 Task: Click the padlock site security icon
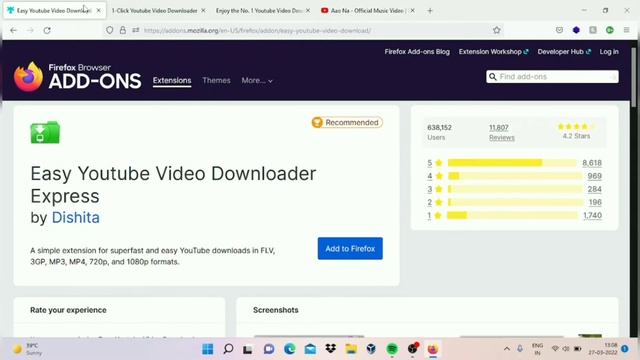tap(122, 30)
